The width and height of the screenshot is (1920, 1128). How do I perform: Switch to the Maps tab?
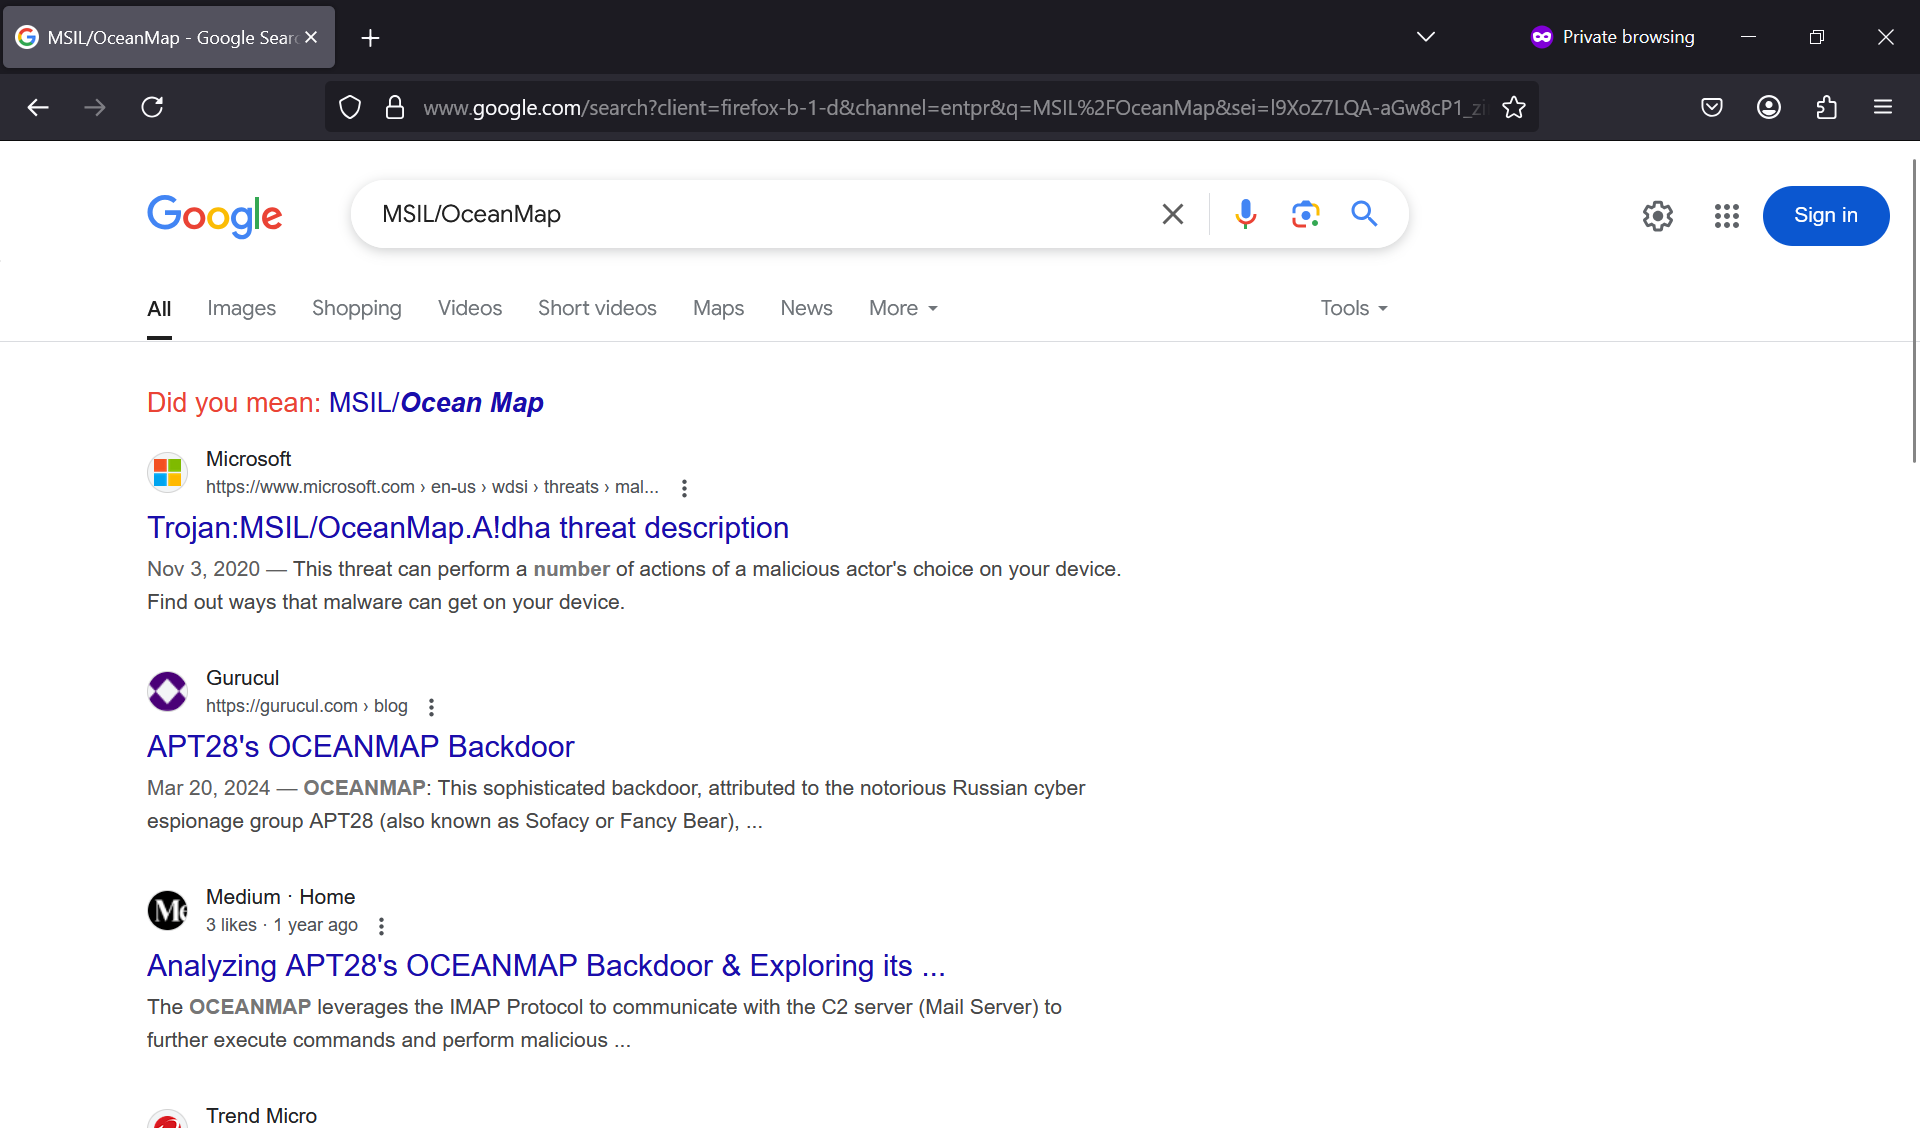(718, 308)
